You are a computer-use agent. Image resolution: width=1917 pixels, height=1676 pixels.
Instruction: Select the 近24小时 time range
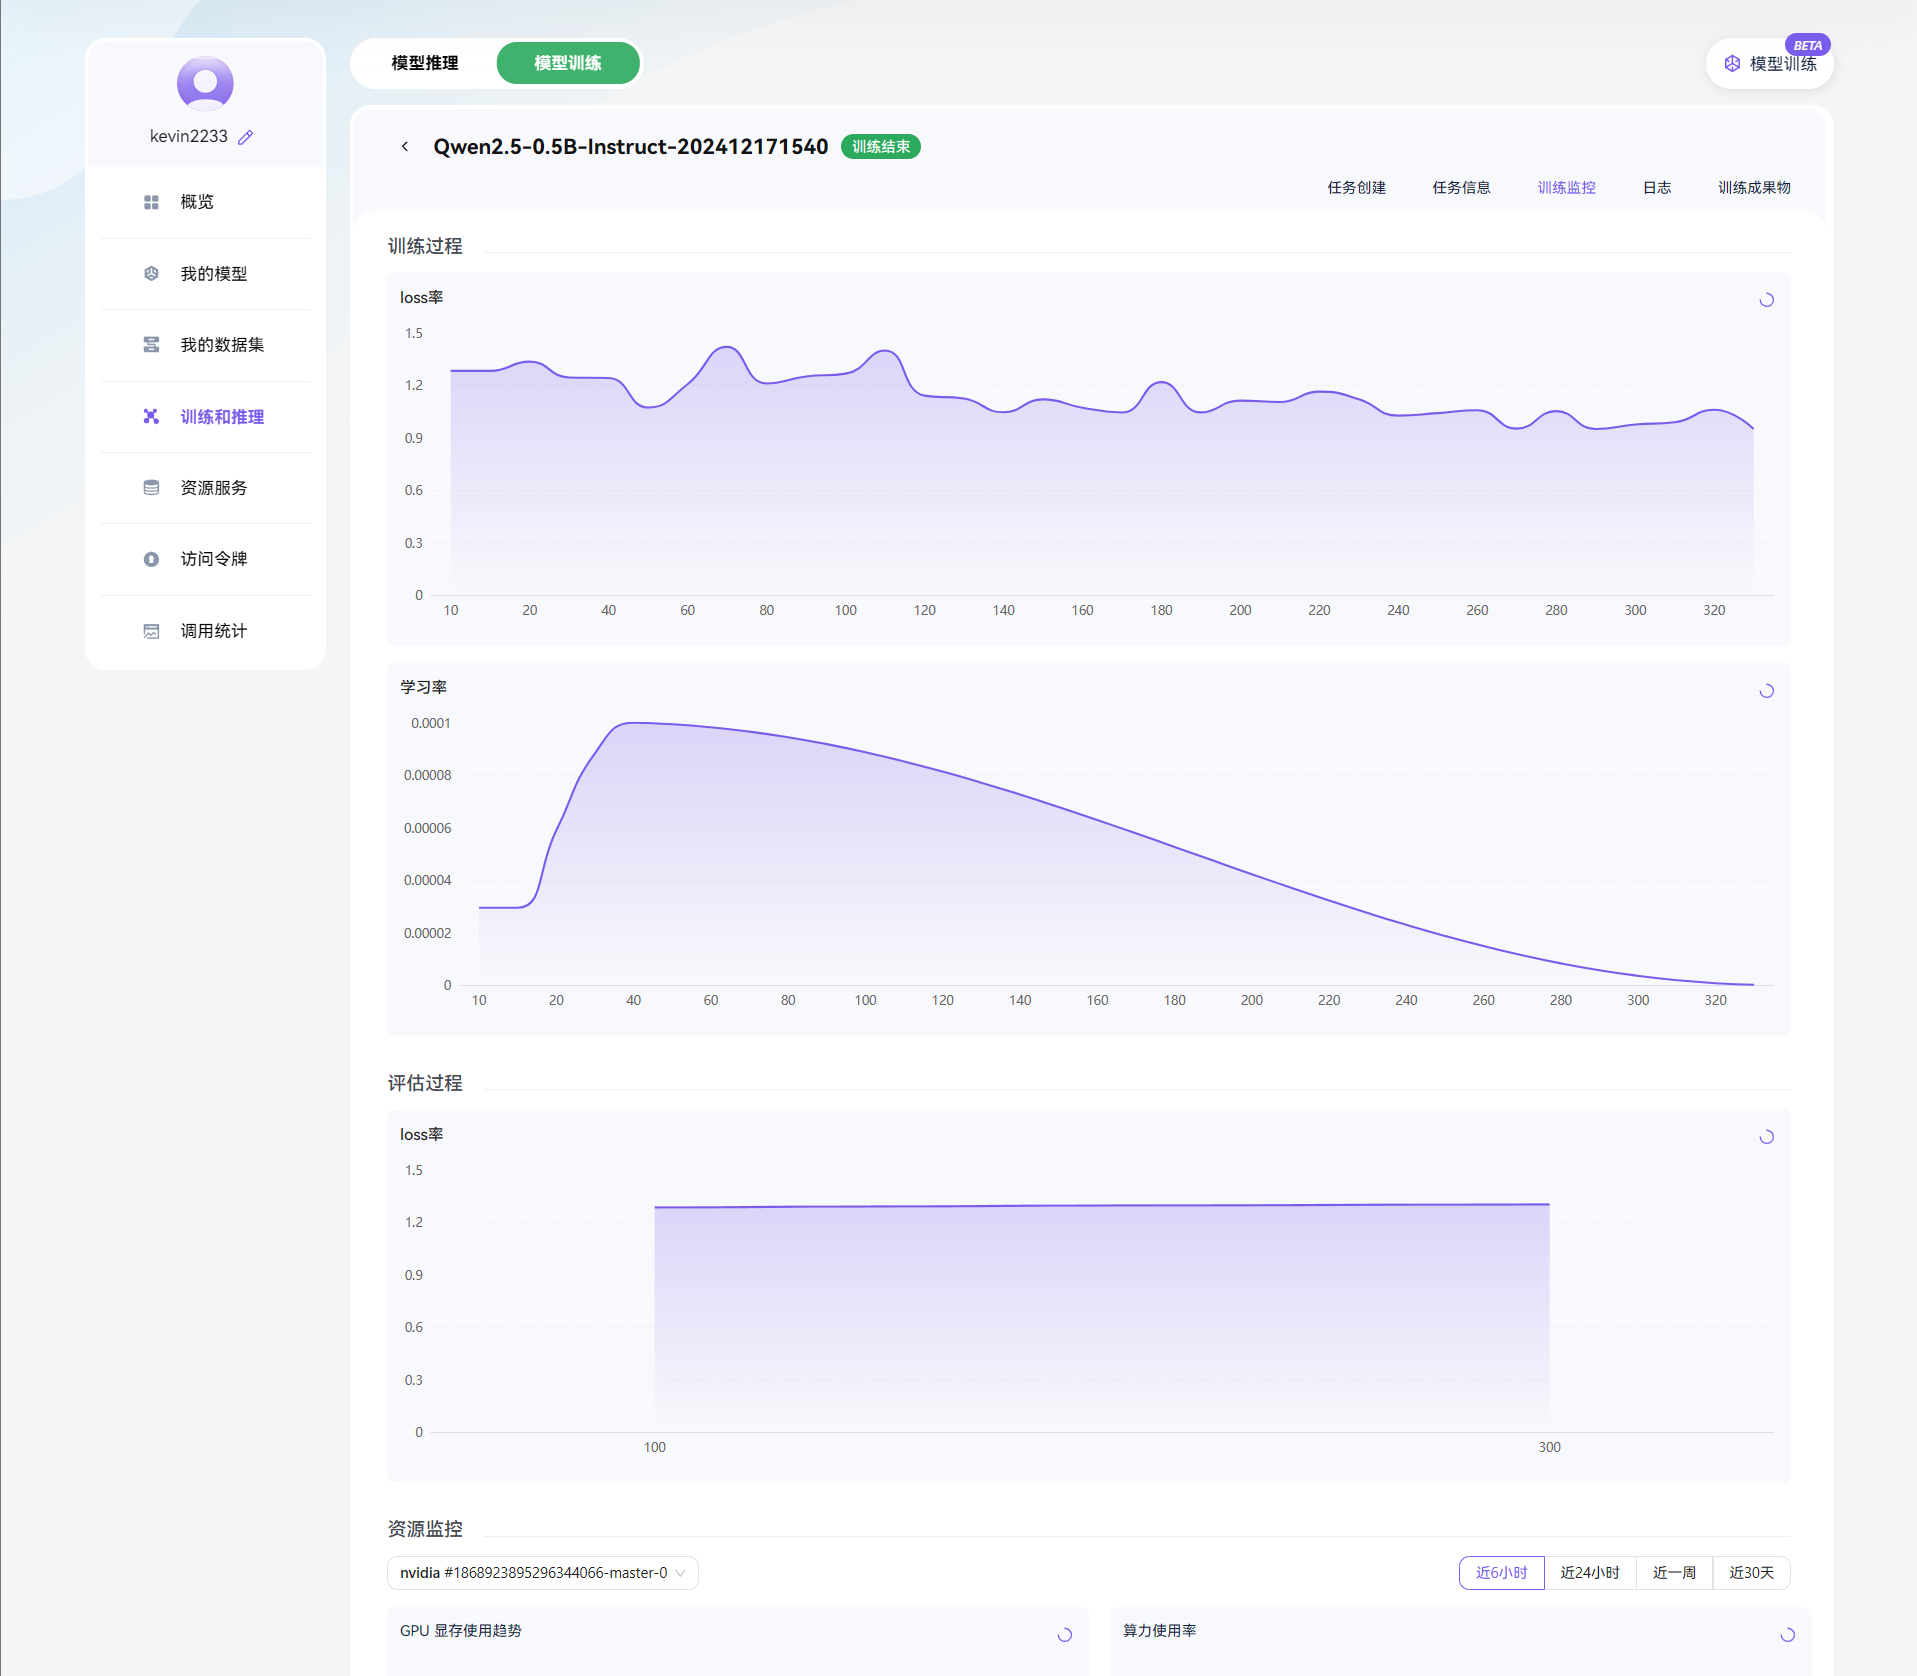click(x=1590, y=1573)
